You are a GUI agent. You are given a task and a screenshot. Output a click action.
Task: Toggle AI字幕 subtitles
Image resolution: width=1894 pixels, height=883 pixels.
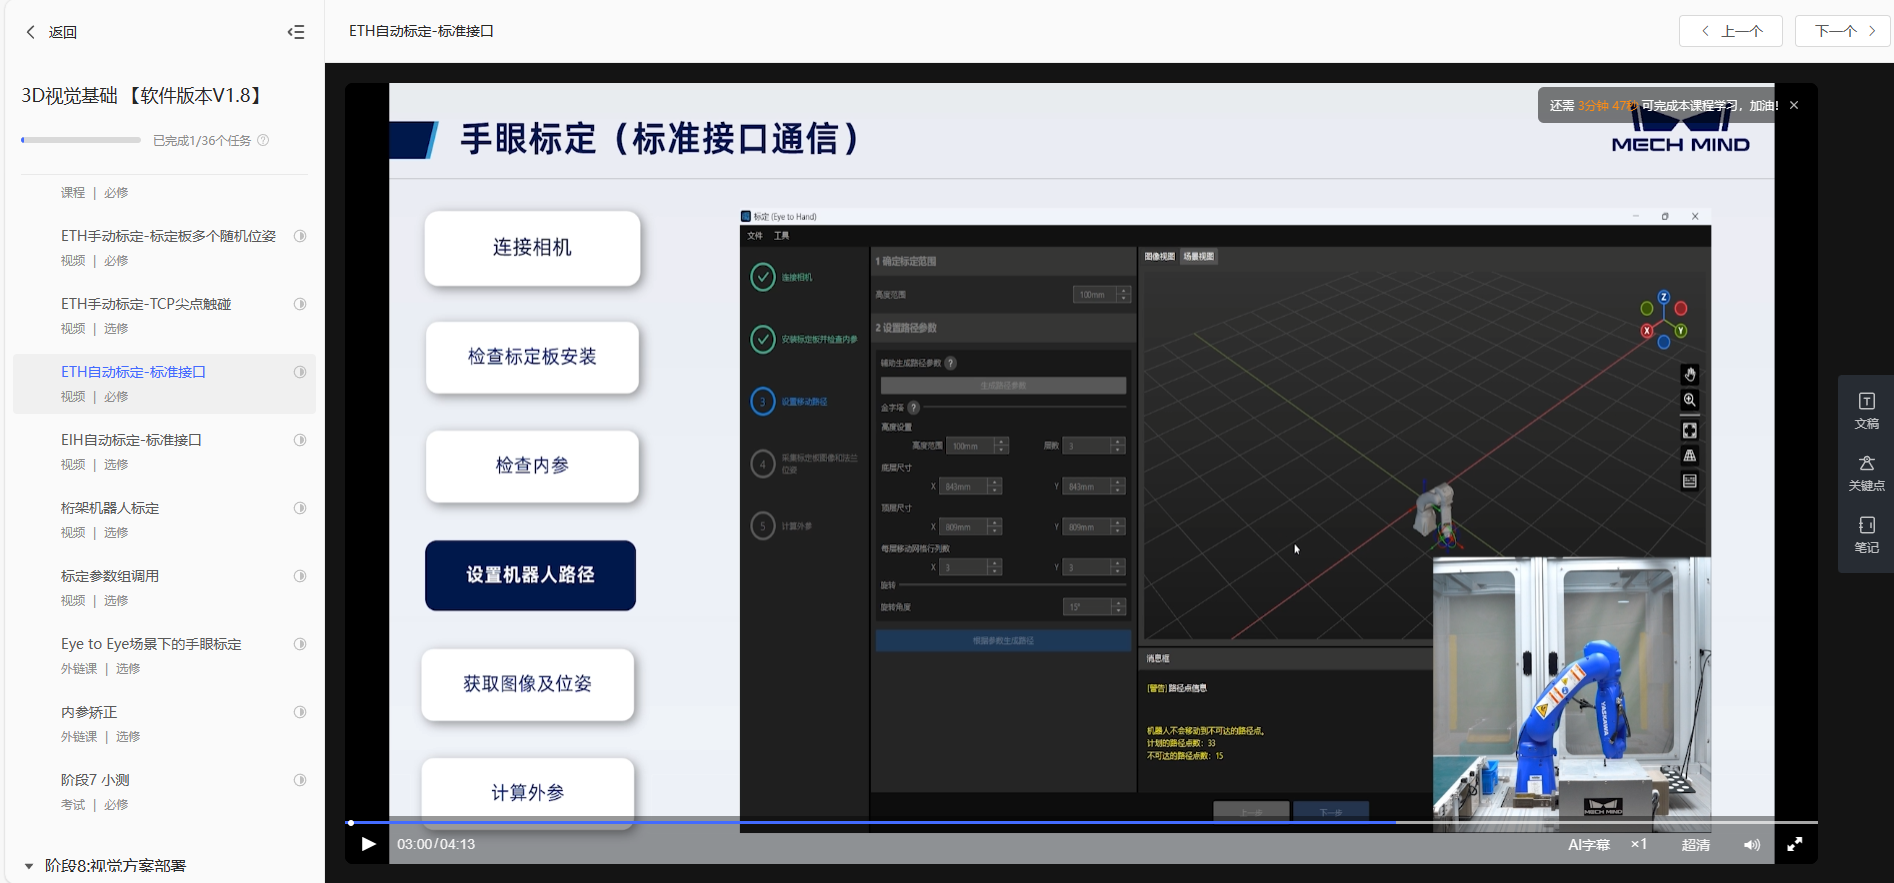pos(1588,845)
